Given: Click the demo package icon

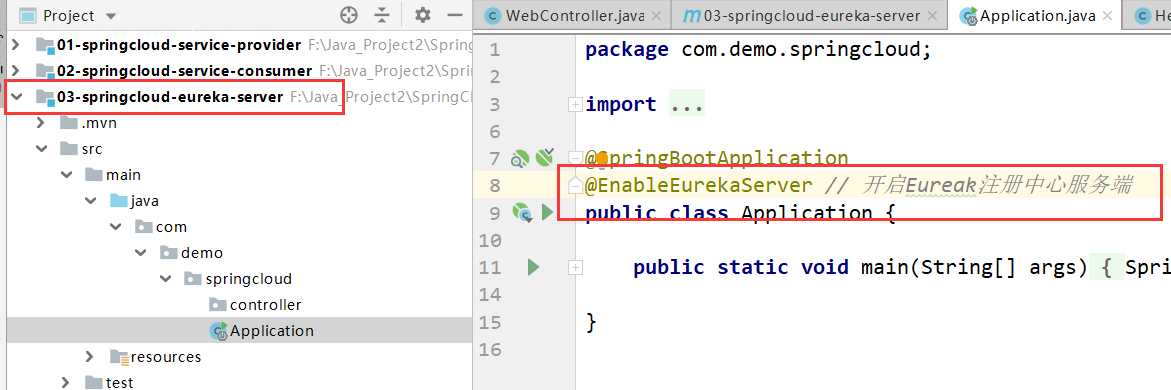Looking at the screenshot, I should point(169,253).
